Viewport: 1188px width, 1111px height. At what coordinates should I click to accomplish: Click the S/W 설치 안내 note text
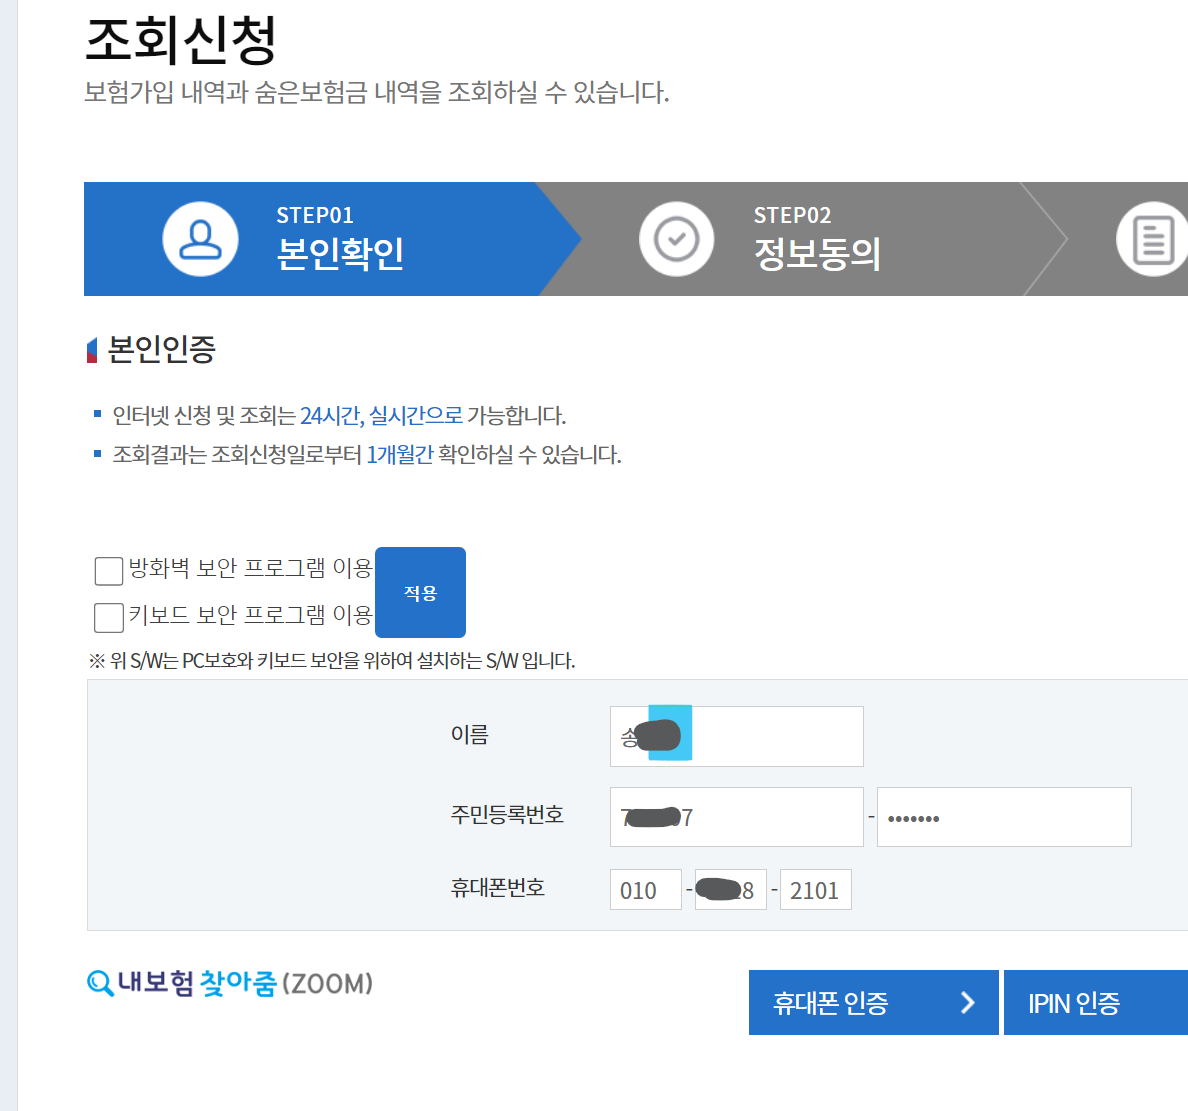pos(332,661)
